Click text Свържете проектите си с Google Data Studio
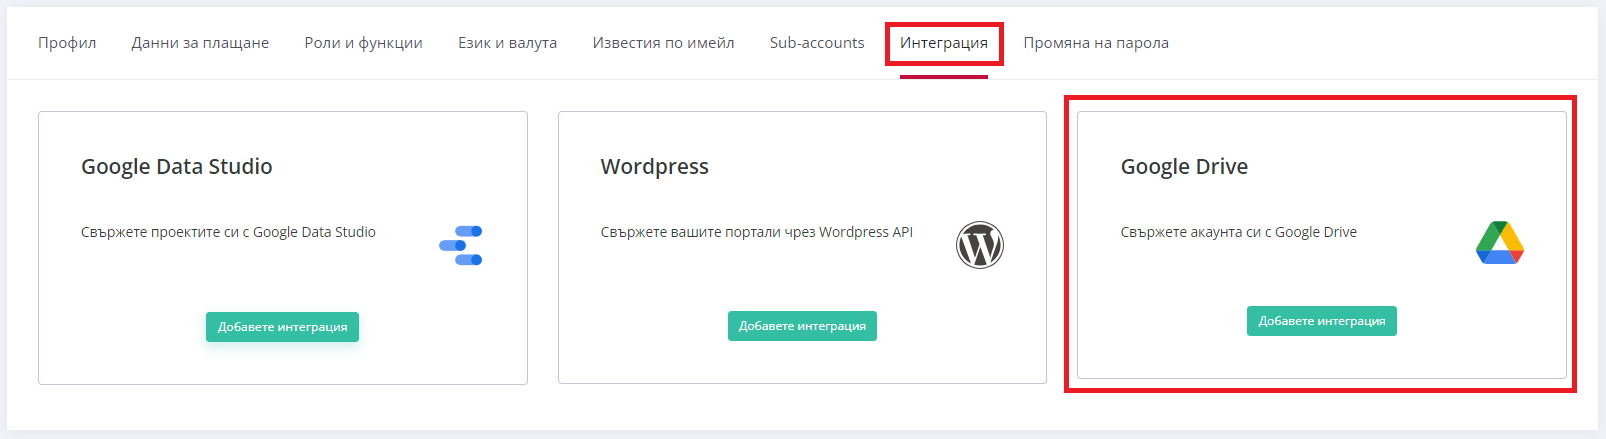1606x439 pixels. point(228,232)
